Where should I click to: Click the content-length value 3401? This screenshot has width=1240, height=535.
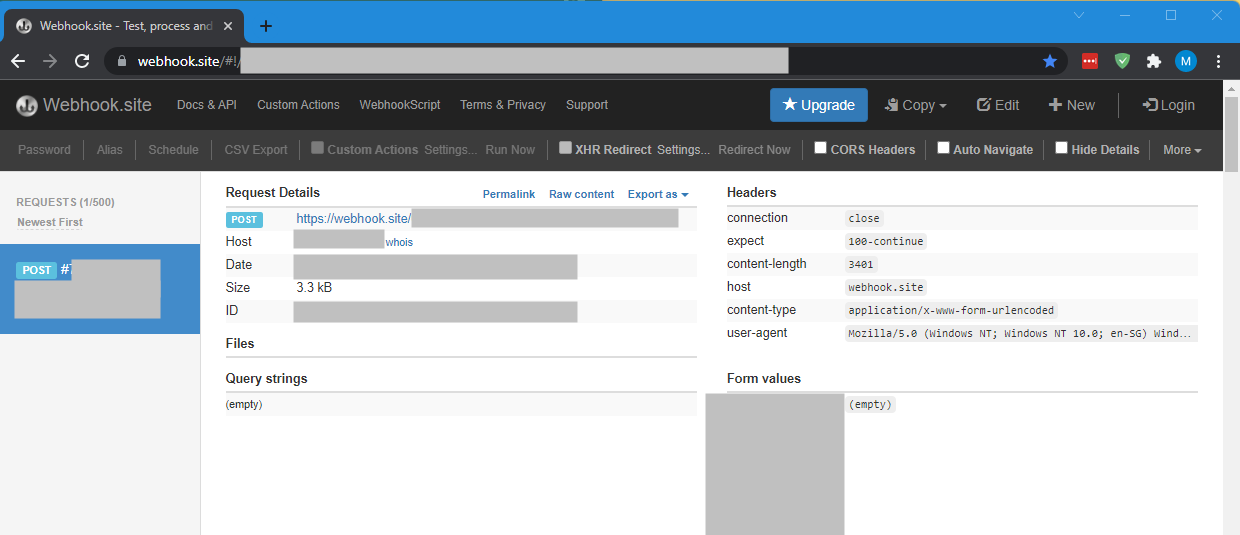(860, 265)
